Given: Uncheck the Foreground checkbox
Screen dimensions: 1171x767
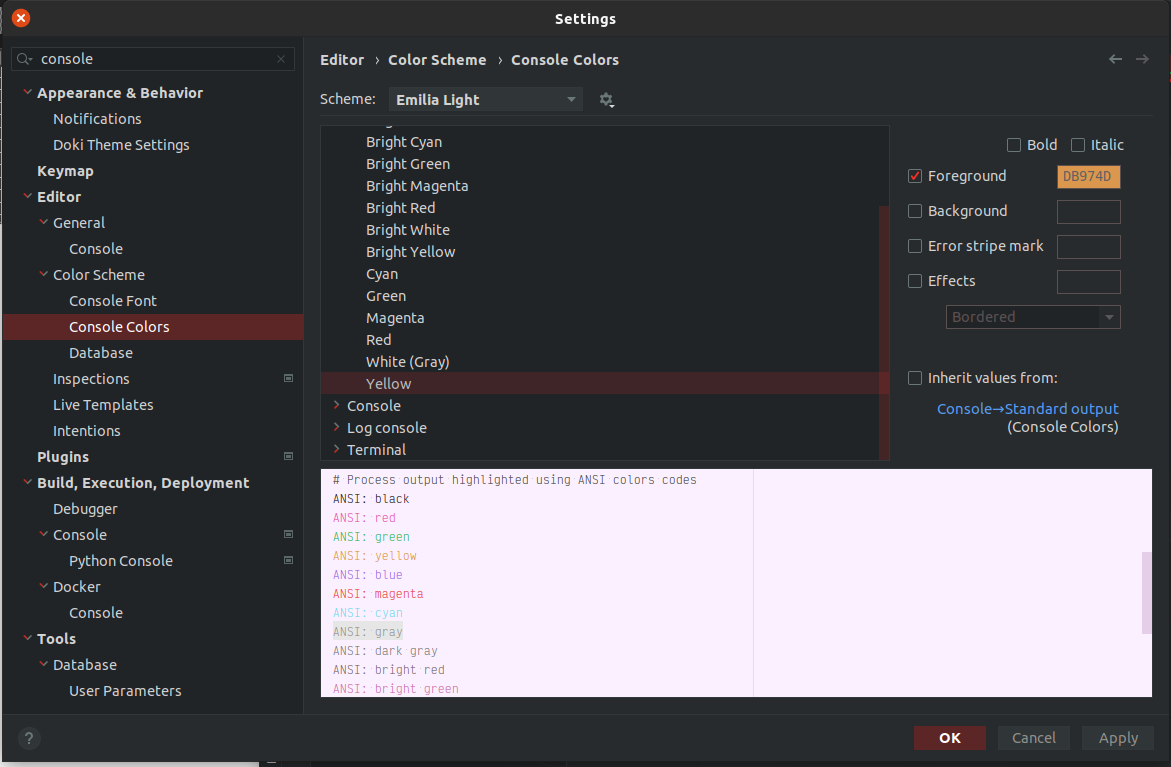Looking at the screenshot, I should point(914,175).
